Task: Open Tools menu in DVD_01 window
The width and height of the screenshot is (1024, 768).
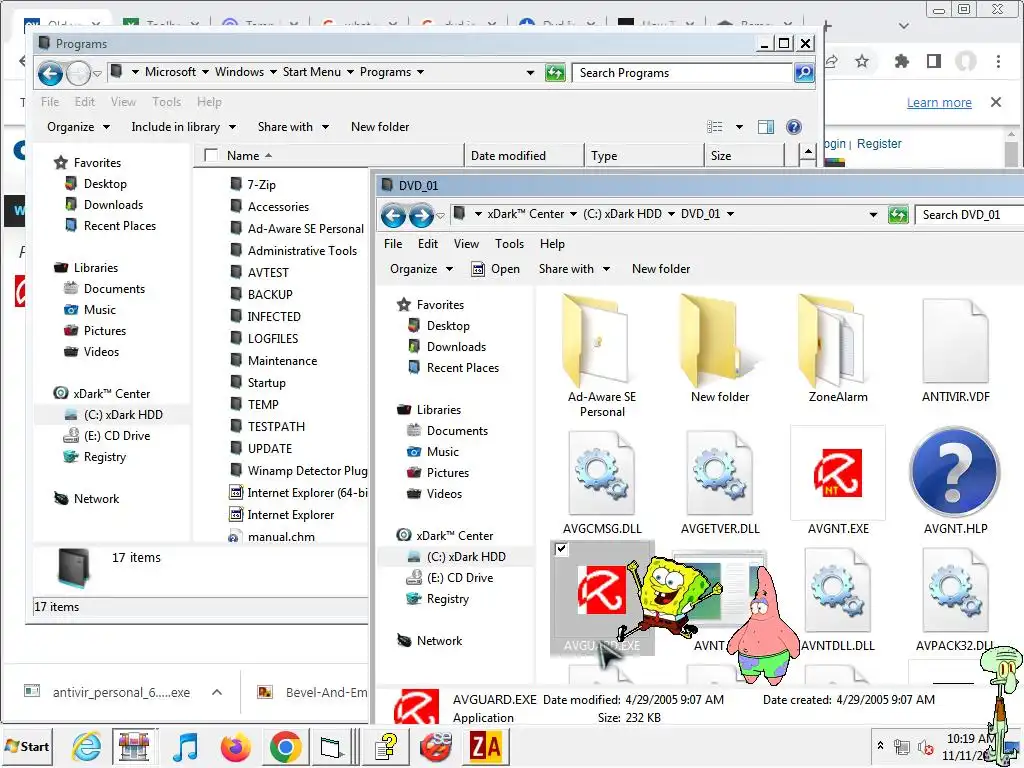Action: tap(509, 244)
